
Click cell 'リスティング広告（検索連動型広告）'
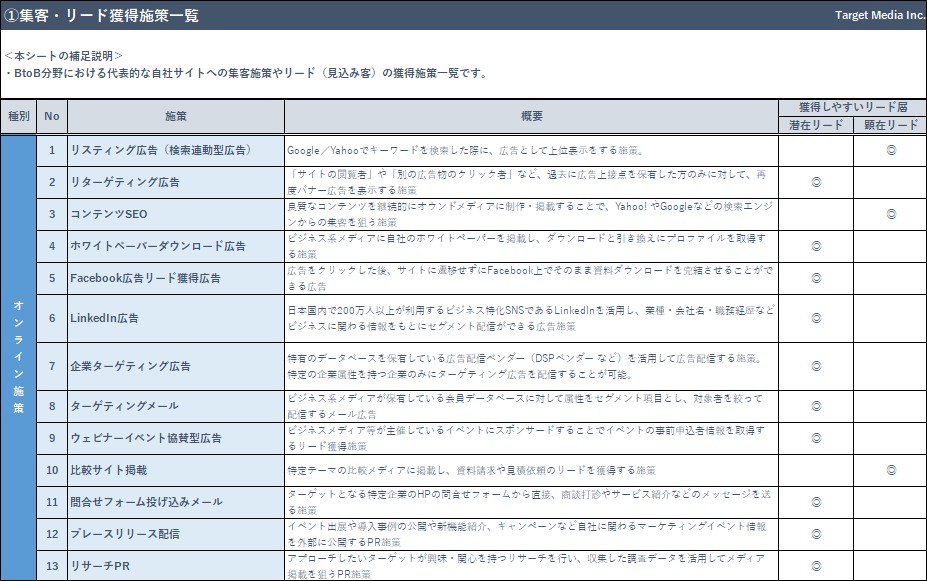pos(176,151)
